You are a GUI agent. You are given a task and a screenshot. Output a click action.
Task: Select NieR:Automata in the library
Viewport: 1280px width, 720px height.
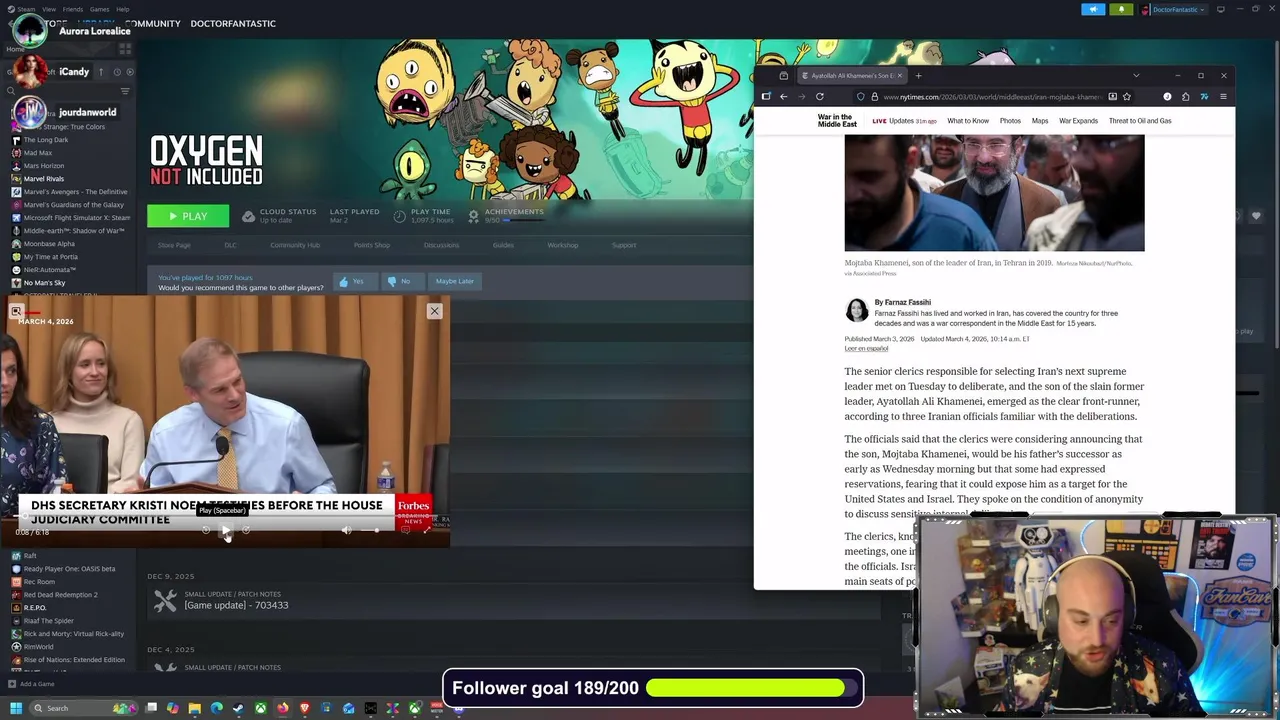(50, 270)
